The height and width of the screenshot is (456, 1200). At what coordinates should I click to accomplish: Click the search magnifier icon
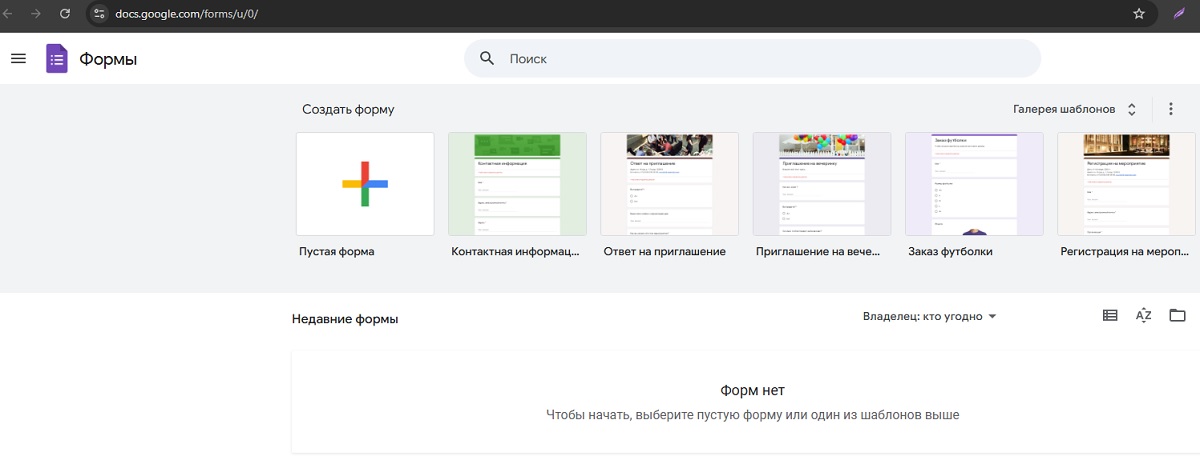coord(487,59)
